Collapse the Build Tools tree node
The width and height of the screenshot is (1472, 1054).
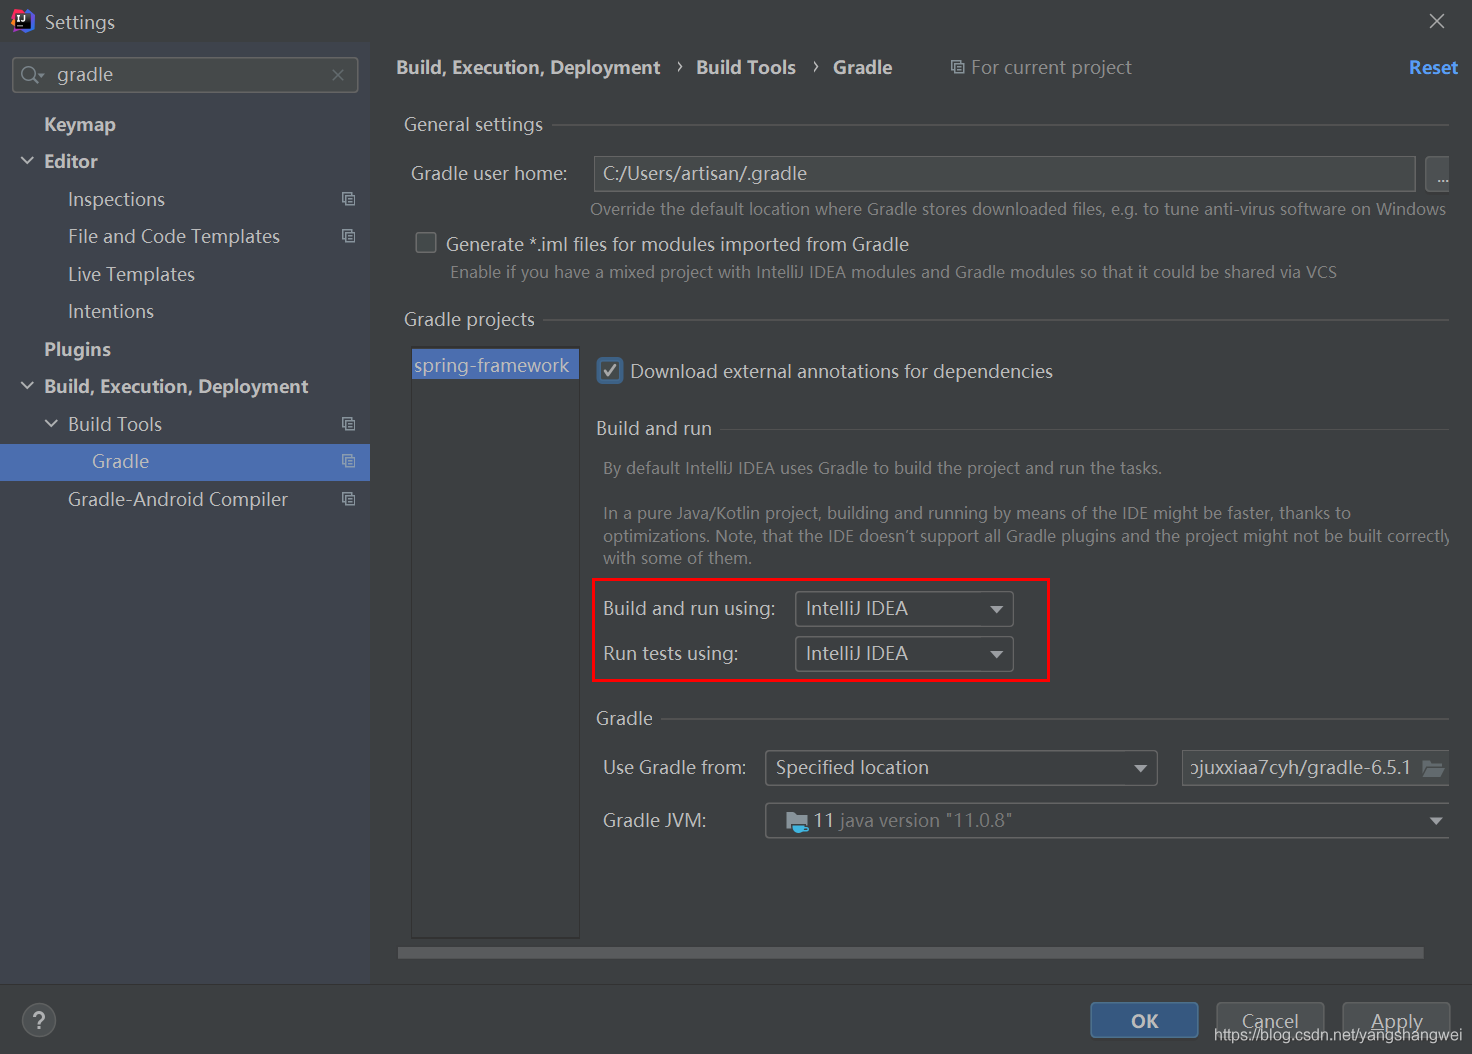coord(51,424)
